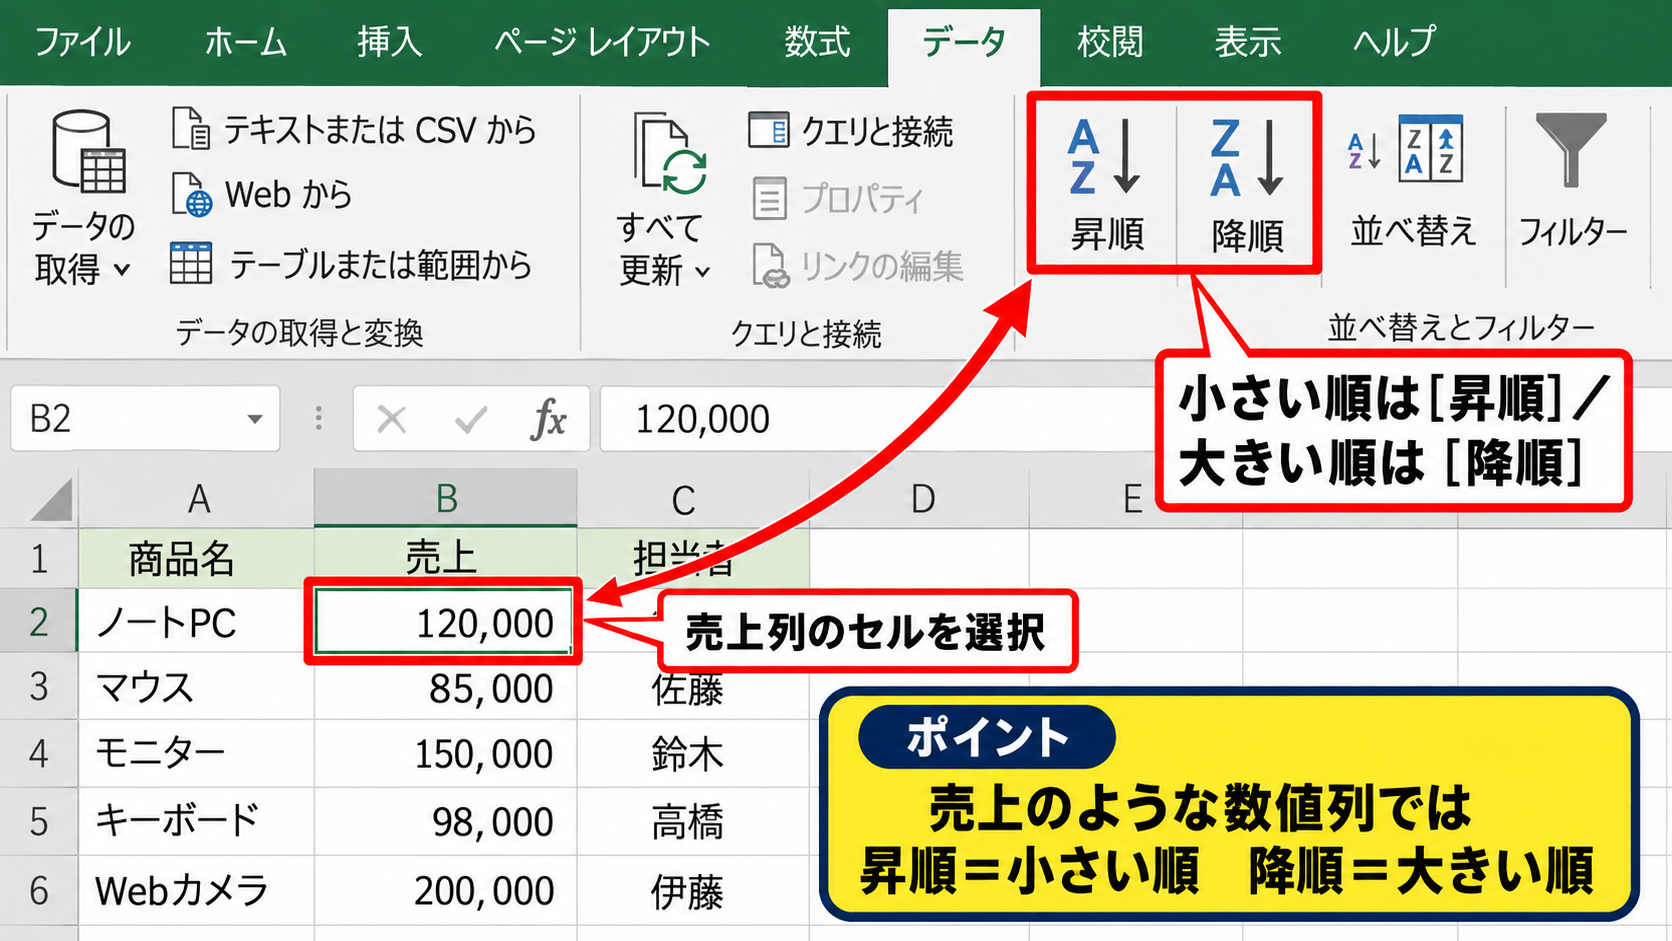The height and width of the screenshot is (941, 1672).
Task: Expand the データの取得 dropdown arrow
Action: pyautogui.click(x=122, y=270)
